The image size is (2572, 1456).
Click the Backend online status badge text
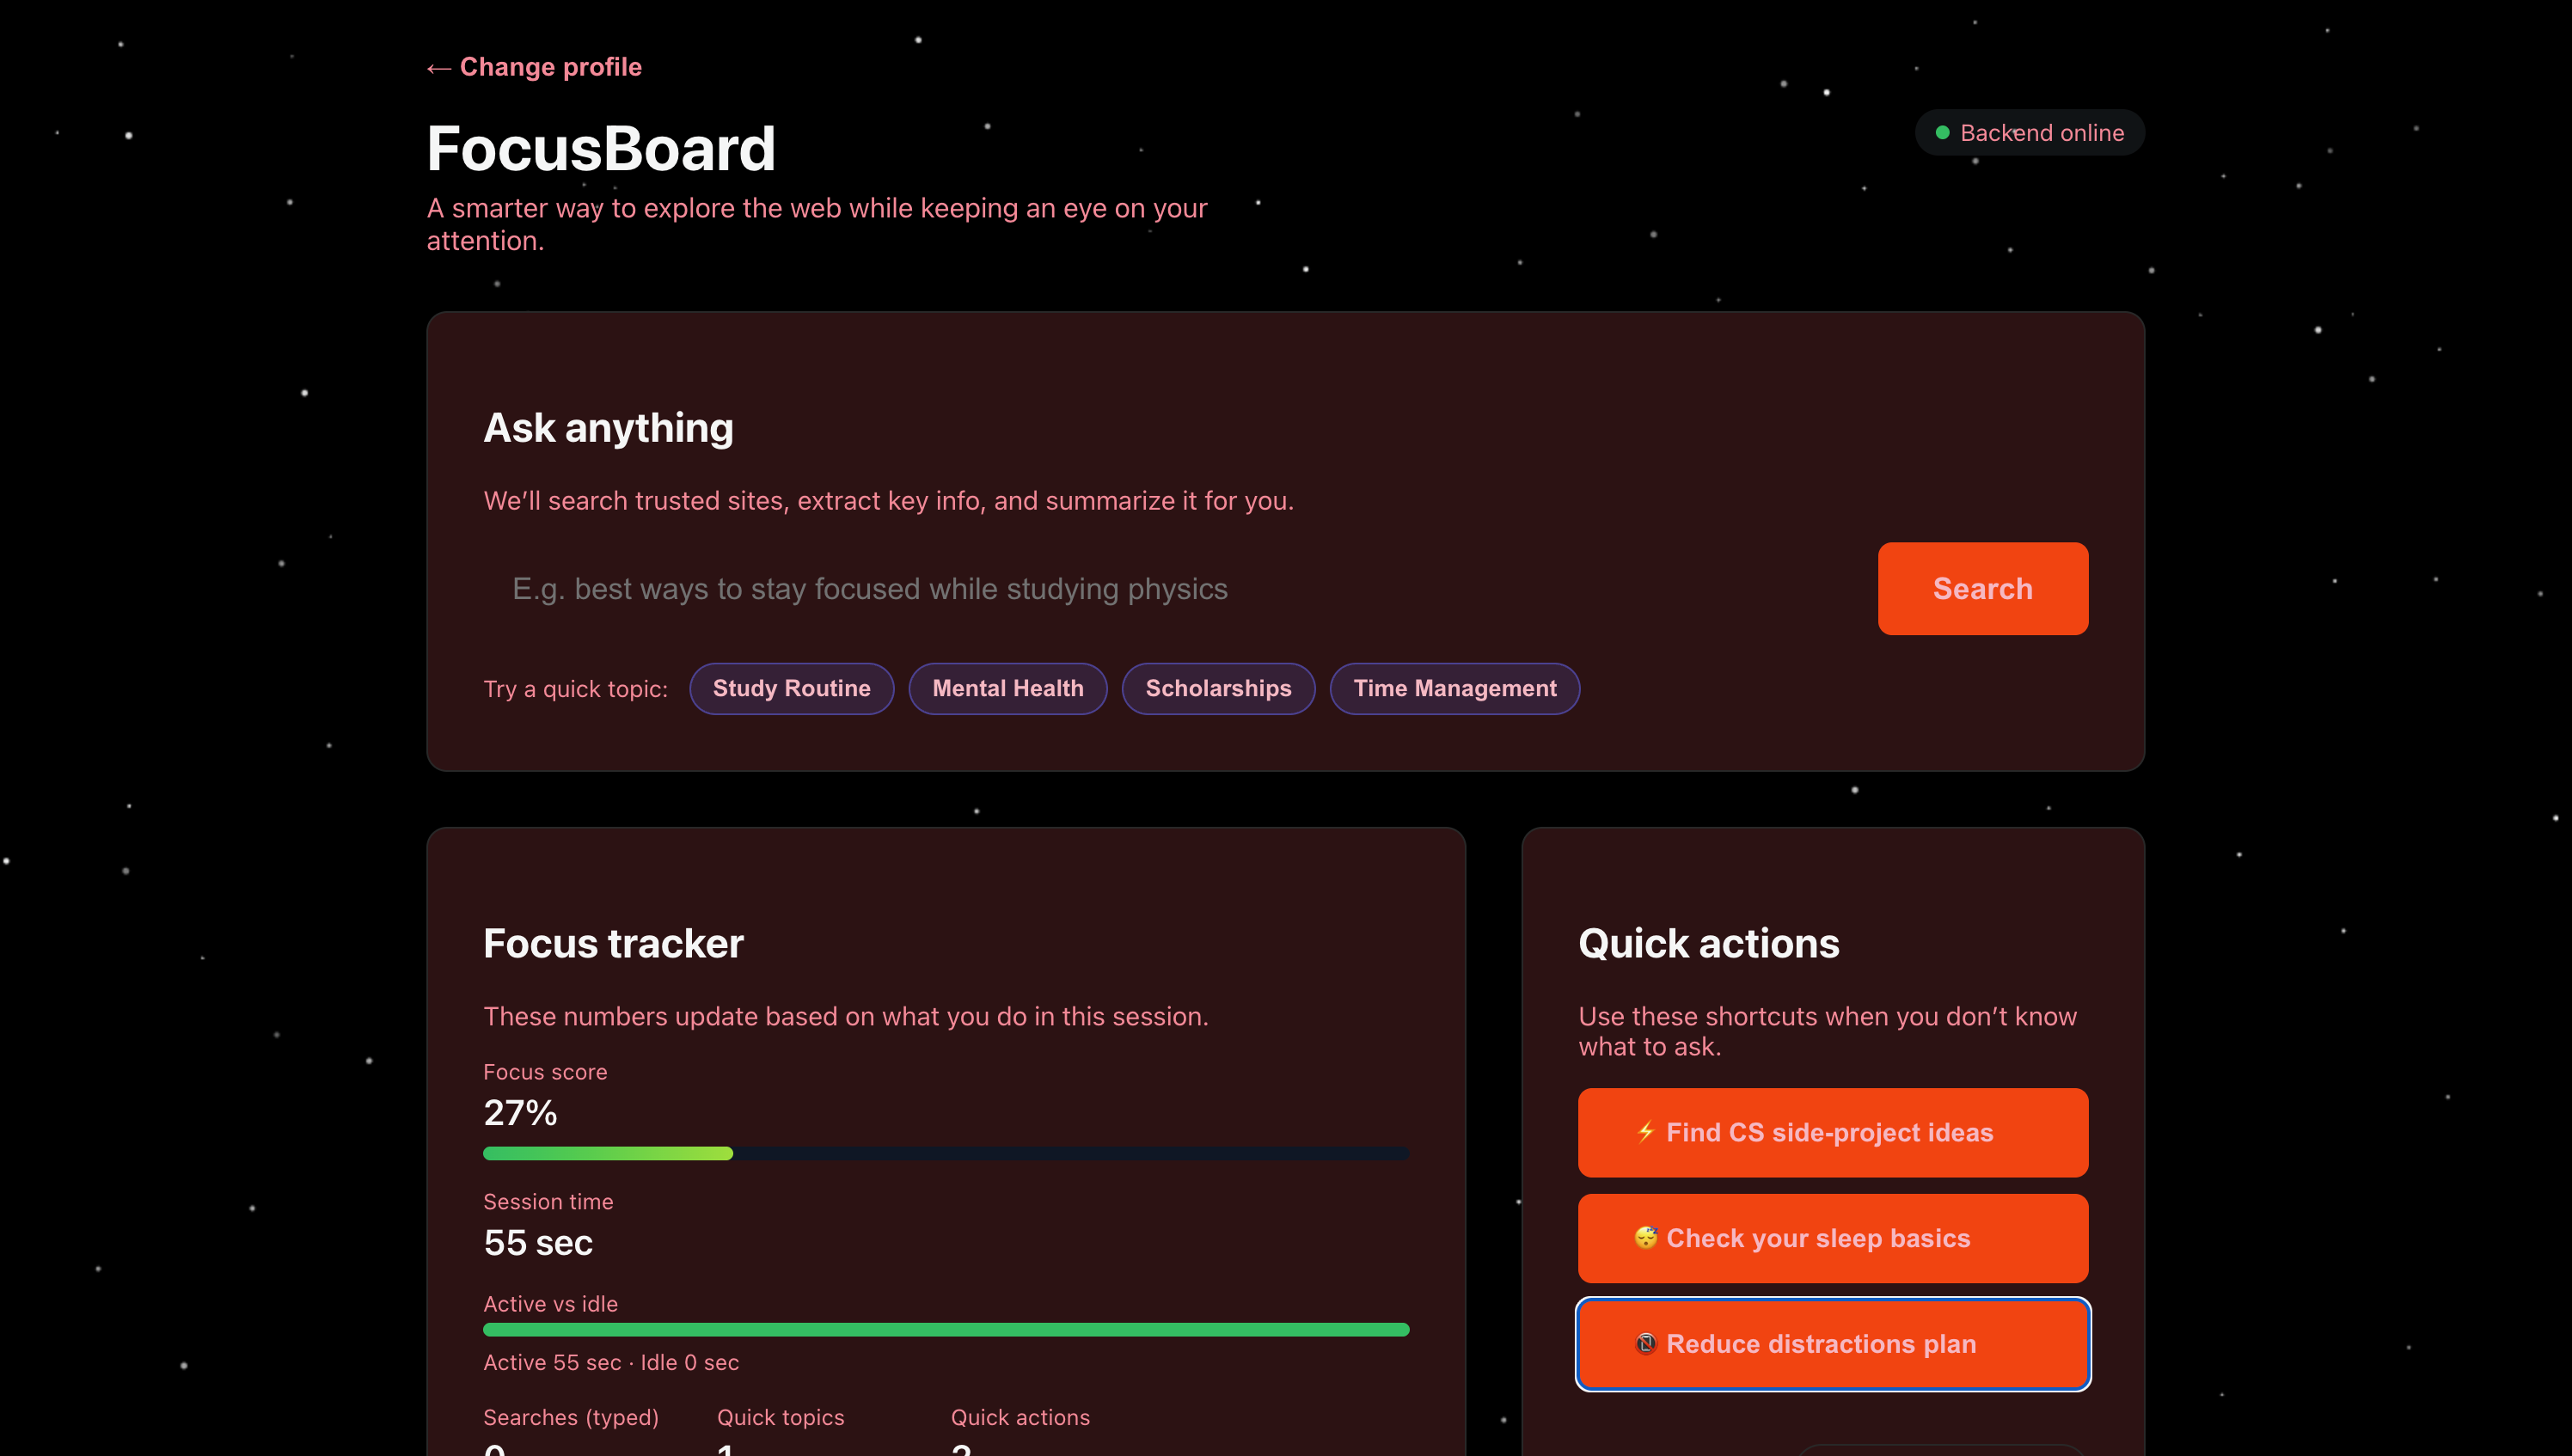tap(2041, 133)
